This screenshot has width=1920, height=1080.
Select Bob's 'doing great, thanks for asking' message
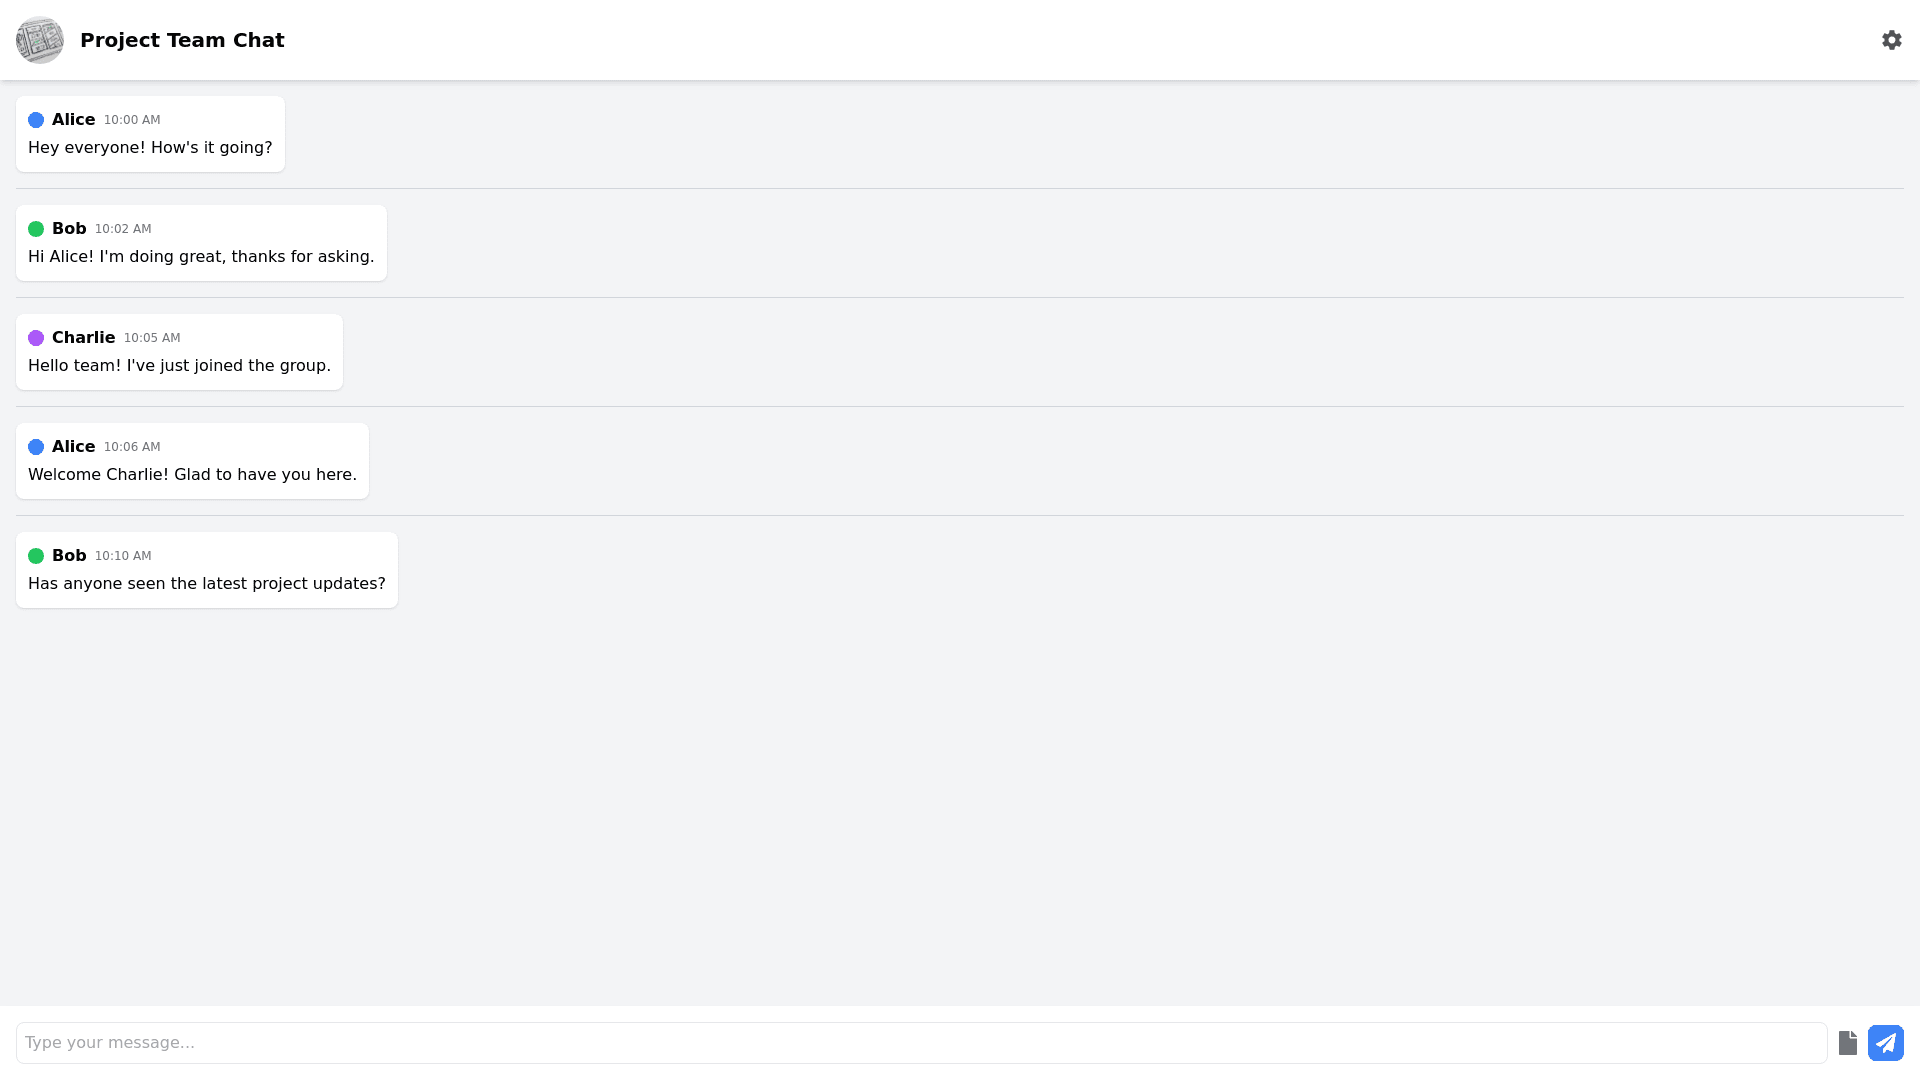click(x=201, y=257)
